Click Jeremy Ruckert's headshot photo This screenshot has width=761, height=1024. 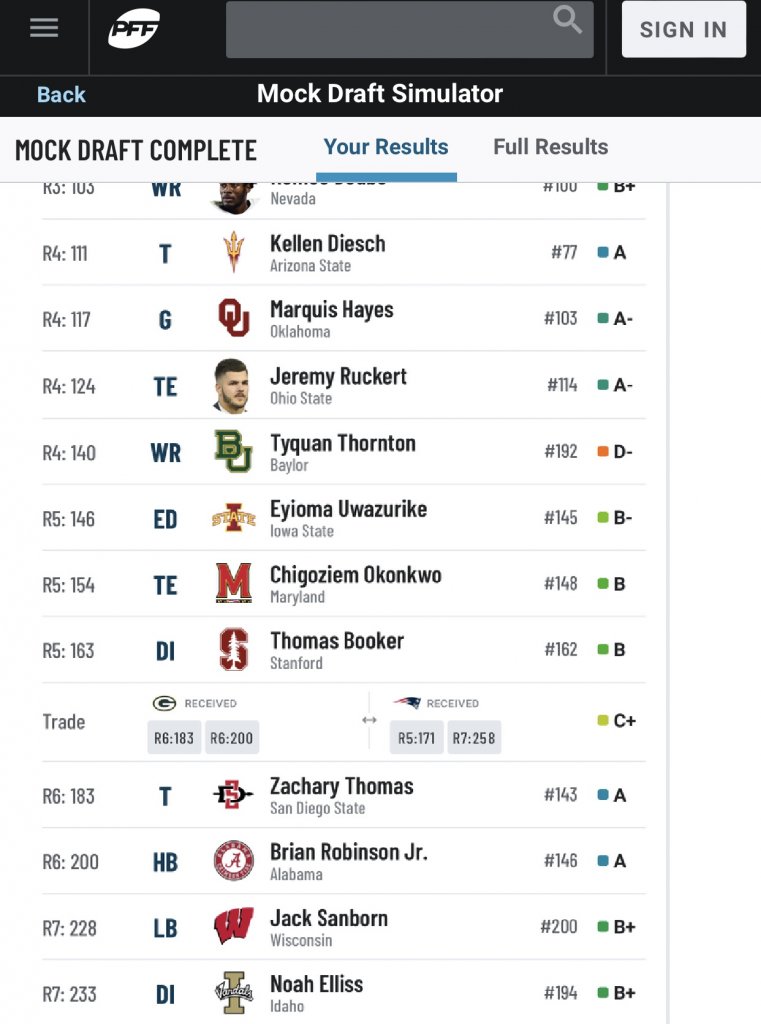point(232,385)
